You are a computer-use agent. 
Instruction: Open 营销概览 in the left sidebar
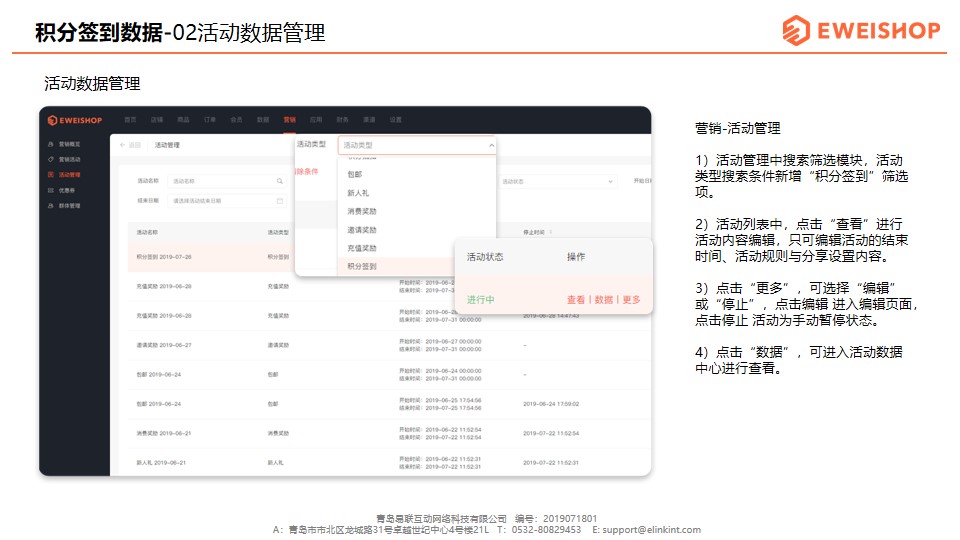pos(69,144)
